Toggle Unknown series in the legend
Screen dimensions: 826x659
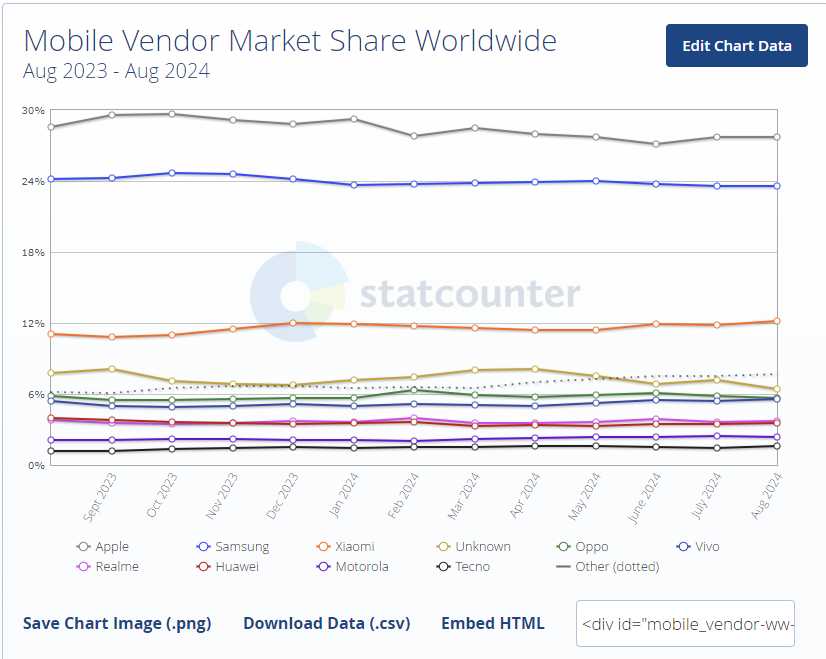474,547
